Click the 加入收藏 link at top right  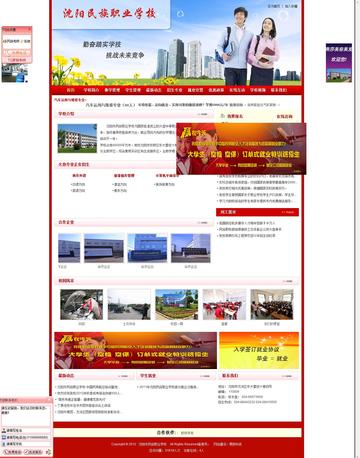coord(291,6)
